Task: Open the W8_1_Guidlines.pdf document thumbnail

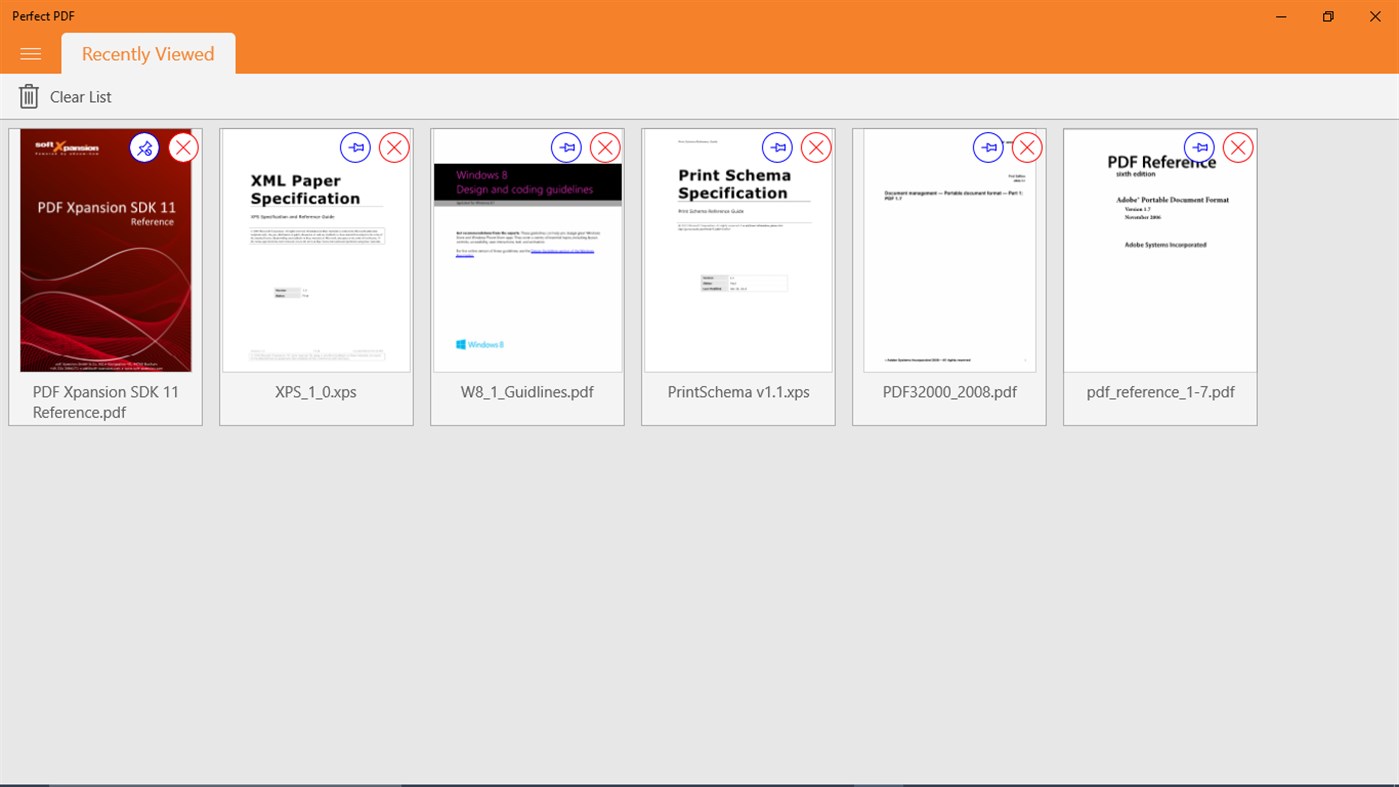Action: [527, 260]
